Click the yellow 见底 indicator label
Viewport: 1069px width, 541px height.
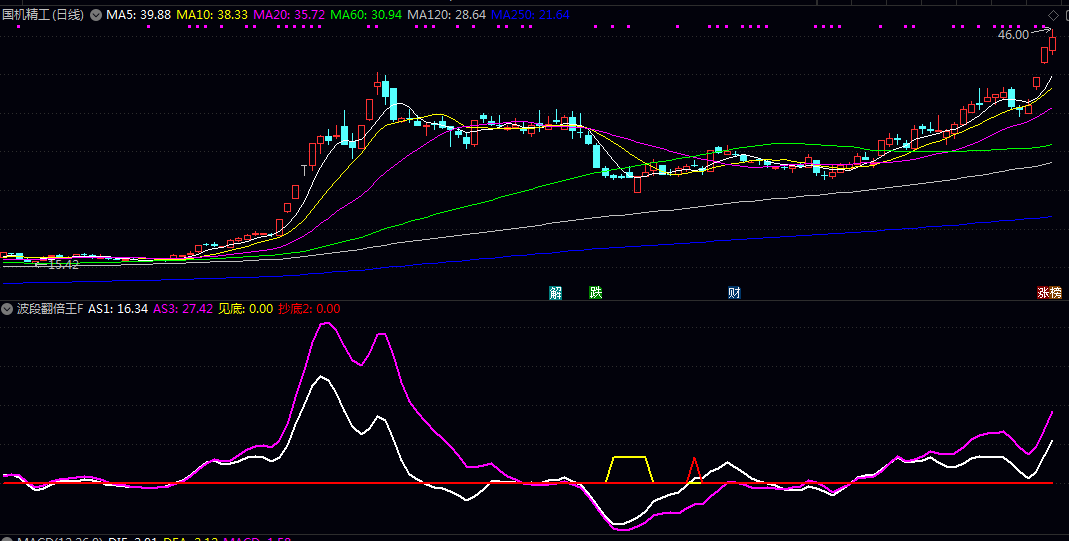[x=245, y=309]
